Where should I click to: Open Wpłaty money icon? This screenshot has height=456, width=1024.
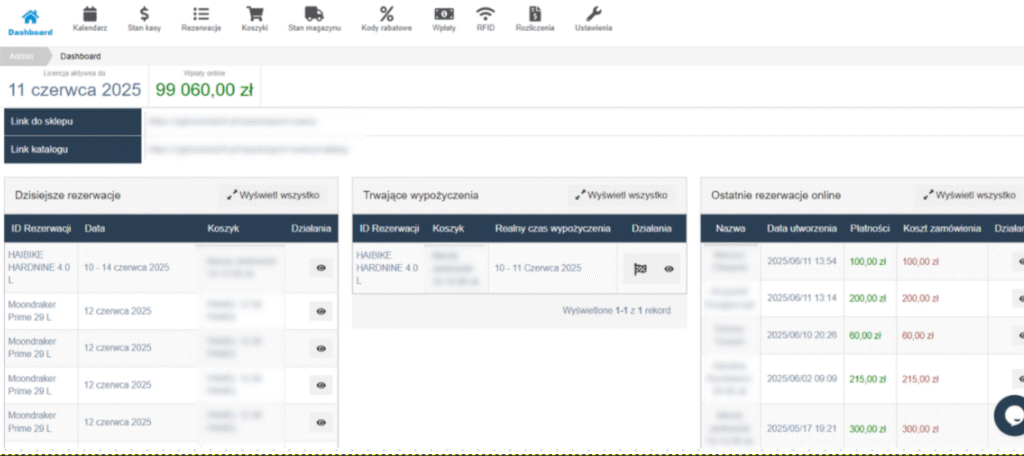[x=444, y=15]
